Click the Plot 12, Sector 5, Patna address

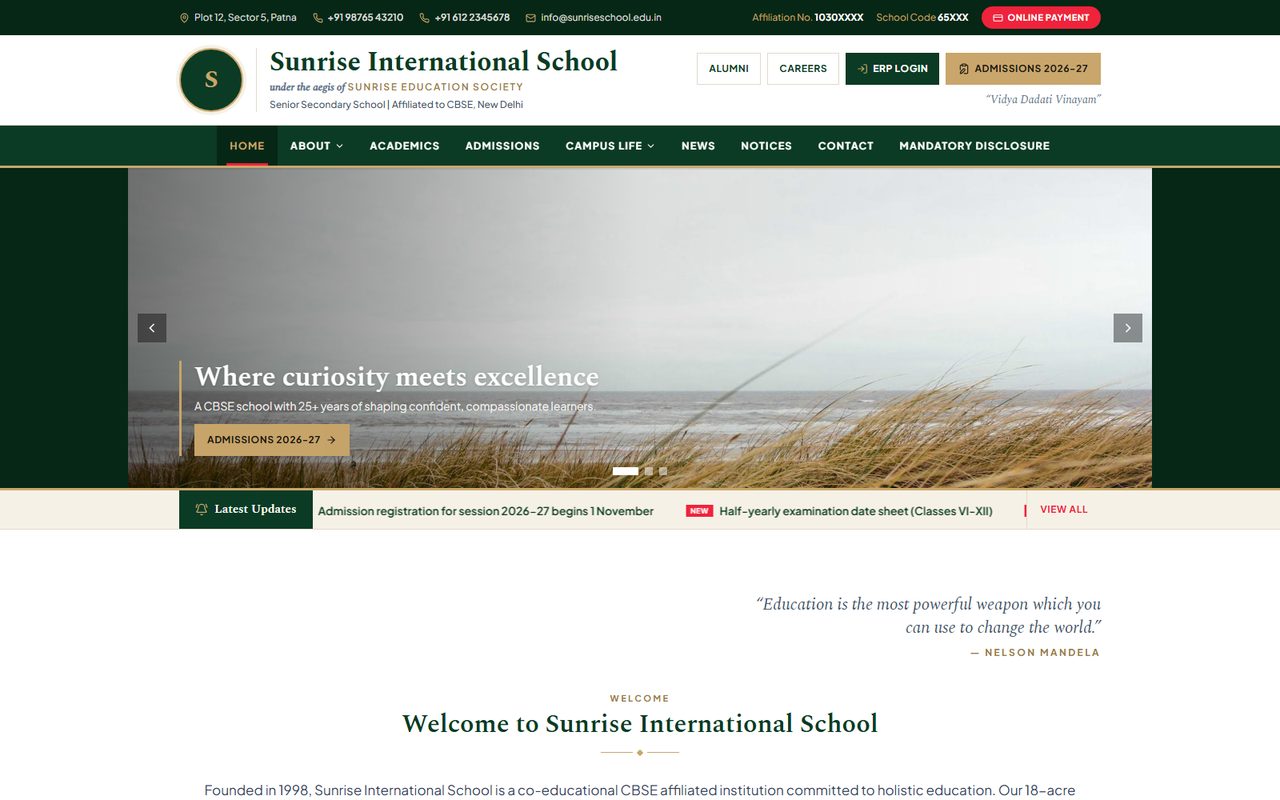(x=245, y=18)
